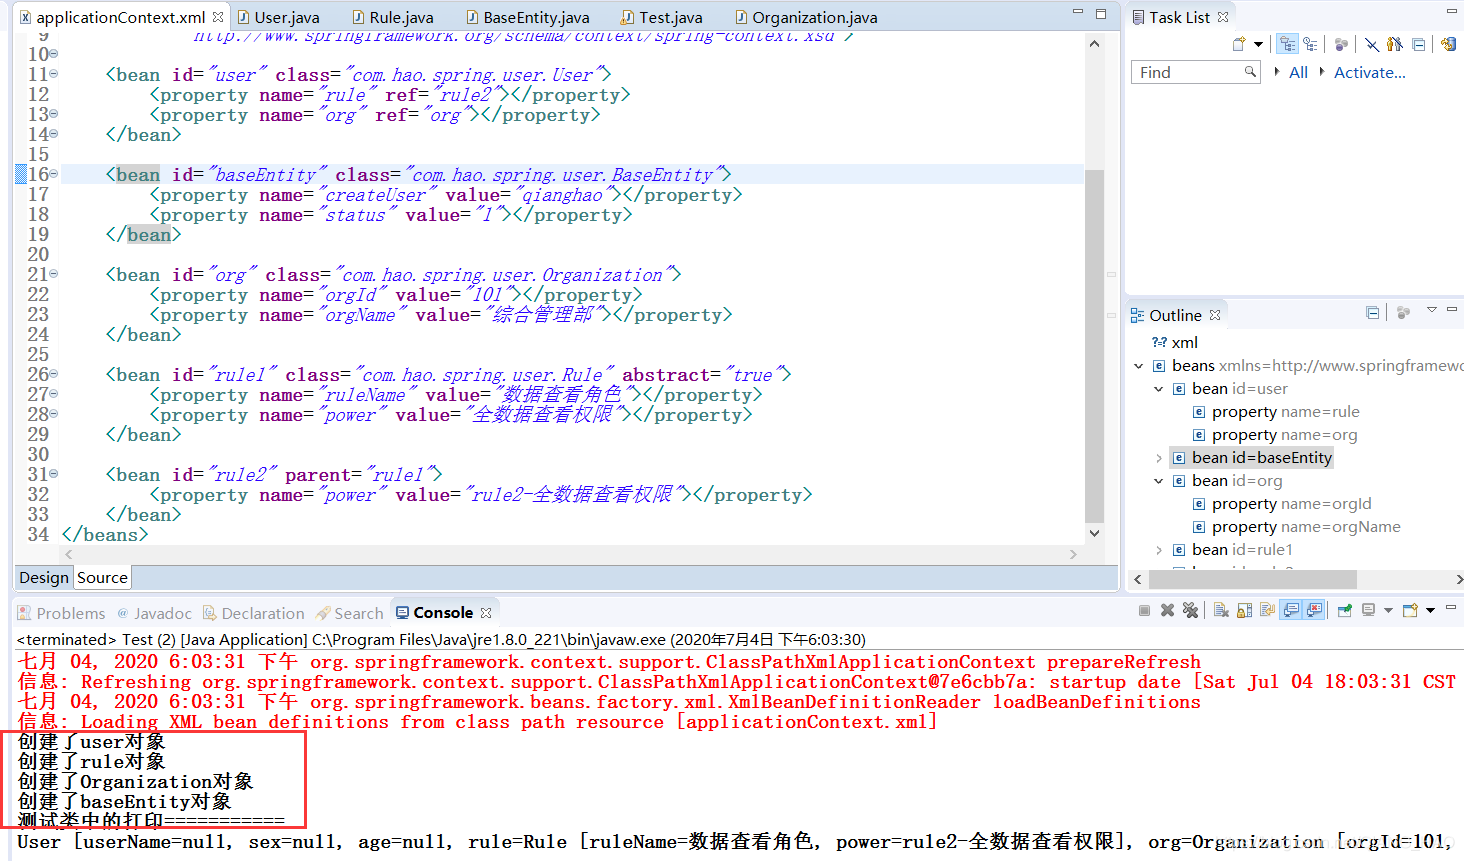This screenshot has width=1464, height=861.
Task: Remove All Terminated Launches in Console
Action: 1190,610
